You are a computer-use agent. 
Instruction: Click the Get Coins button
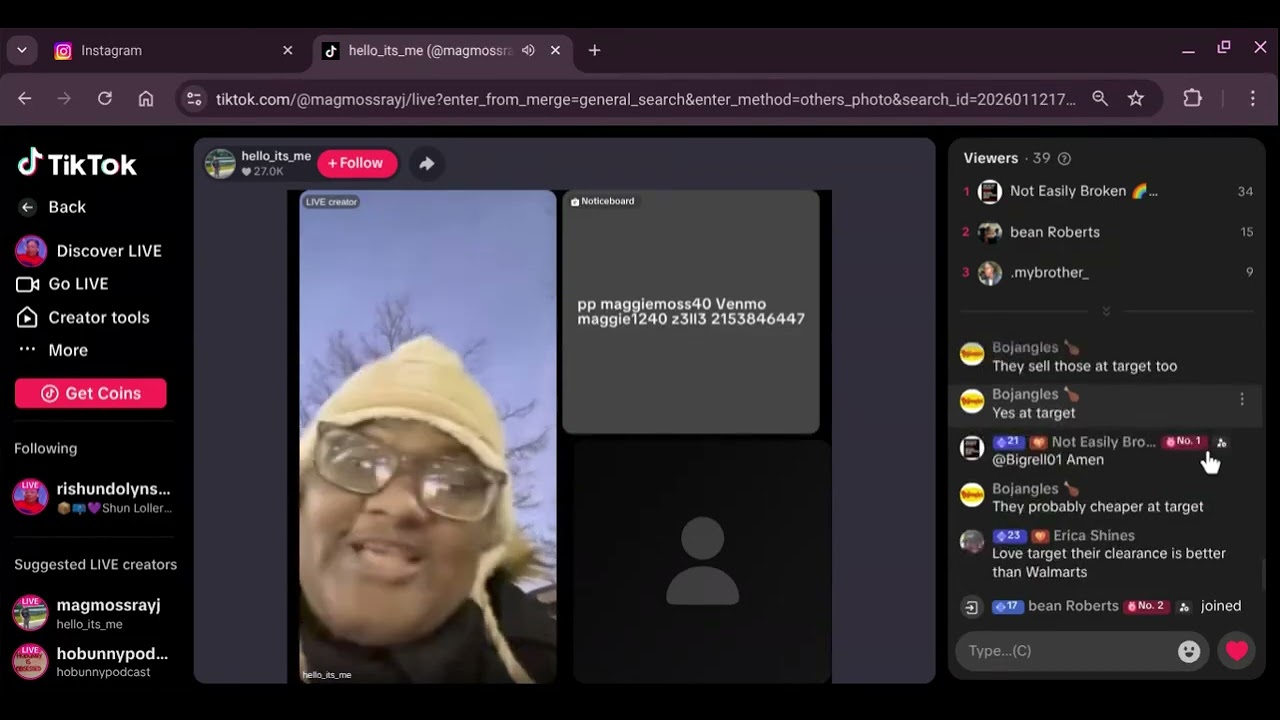pyautogui.click(x=91, y=393)
